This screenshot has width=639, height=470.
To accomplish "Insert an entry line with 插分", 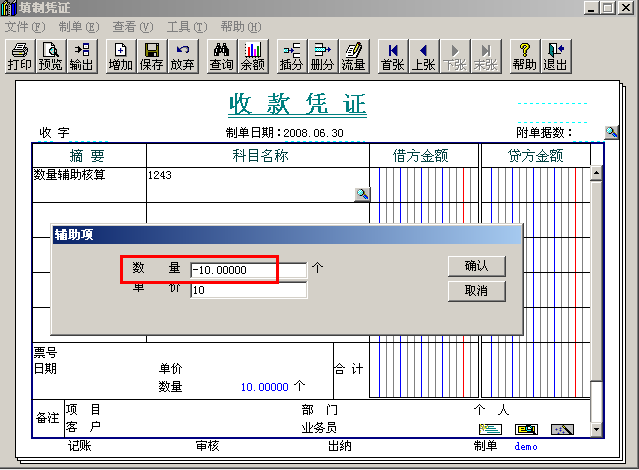I will (x=292, y=56).
